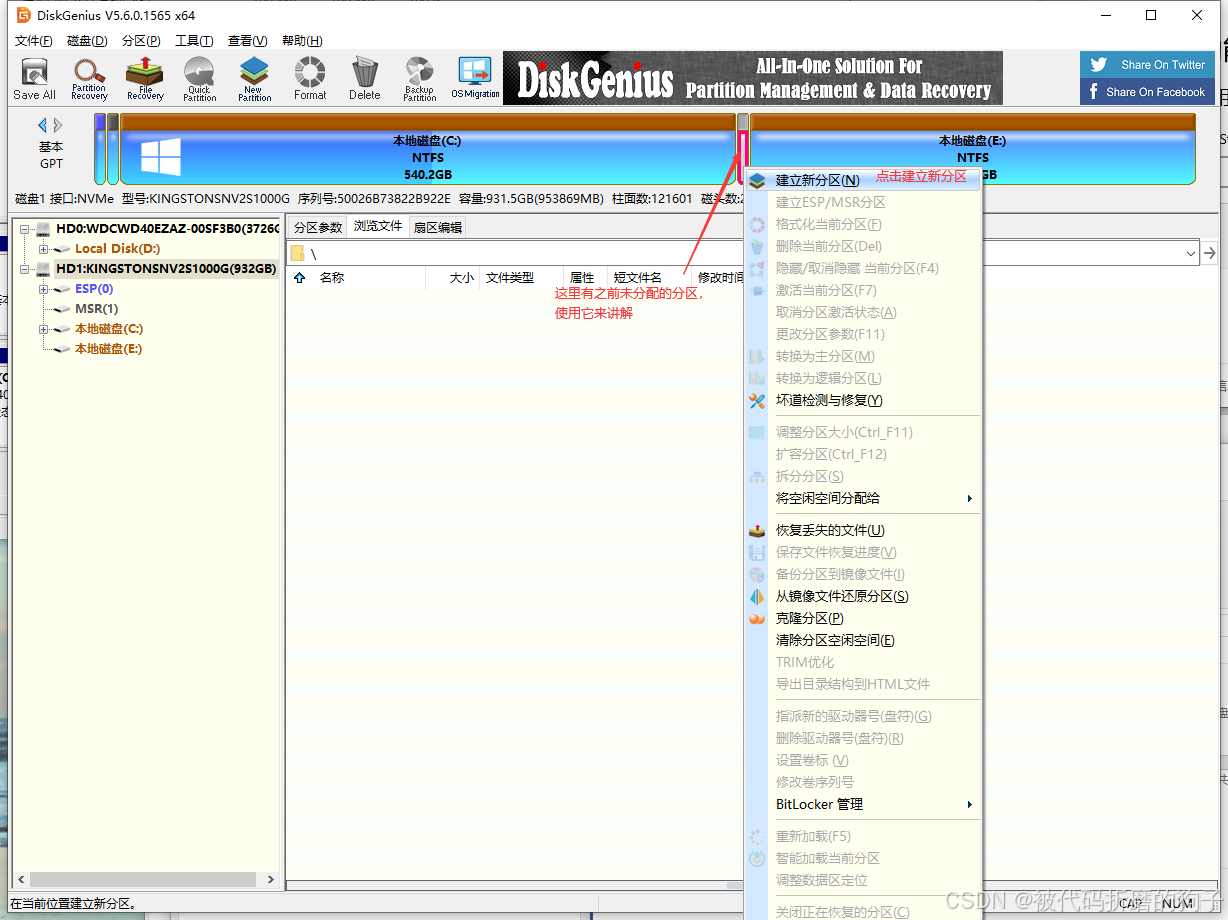
Task: Select Local Disk(D:) in tree
Action: (x=117, y=249)
